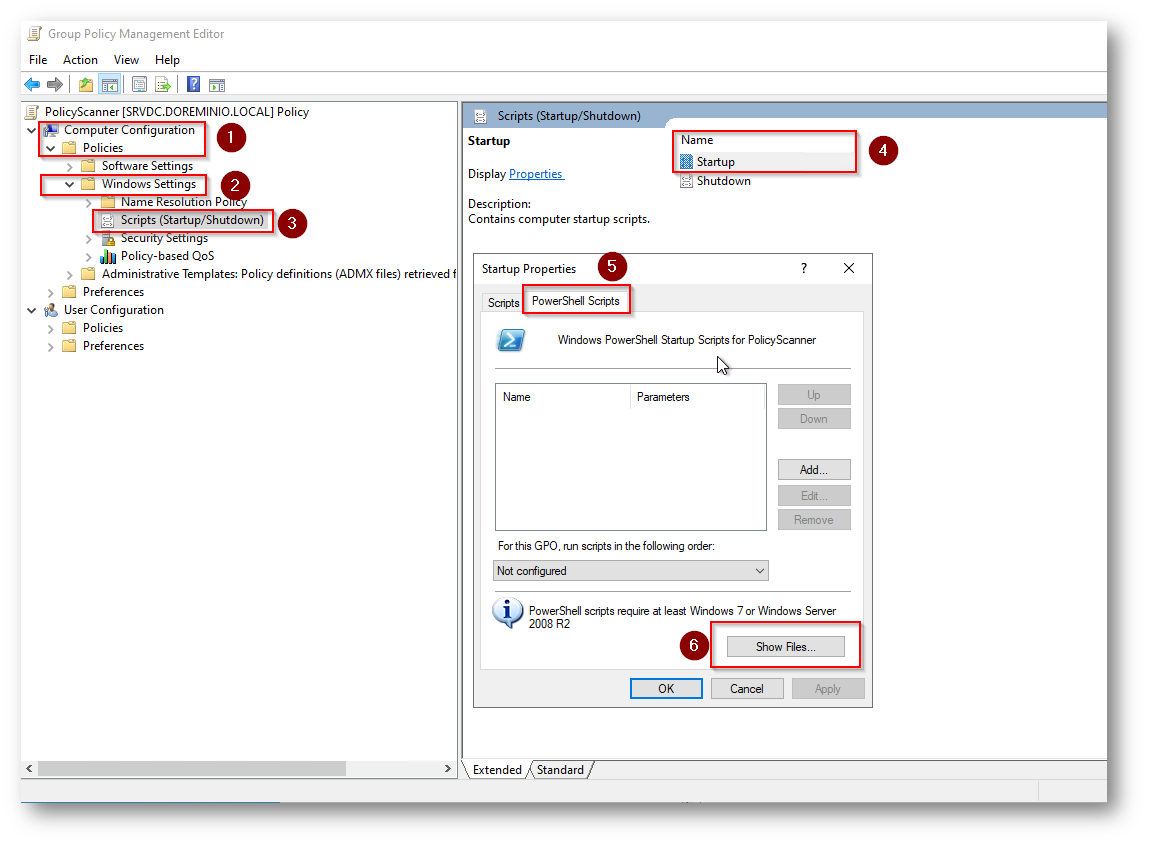The width and height of the screenshot is (1149, 845).
Task: Click the scroll left arrow of tree pane
Action: [x=29, y=769]
